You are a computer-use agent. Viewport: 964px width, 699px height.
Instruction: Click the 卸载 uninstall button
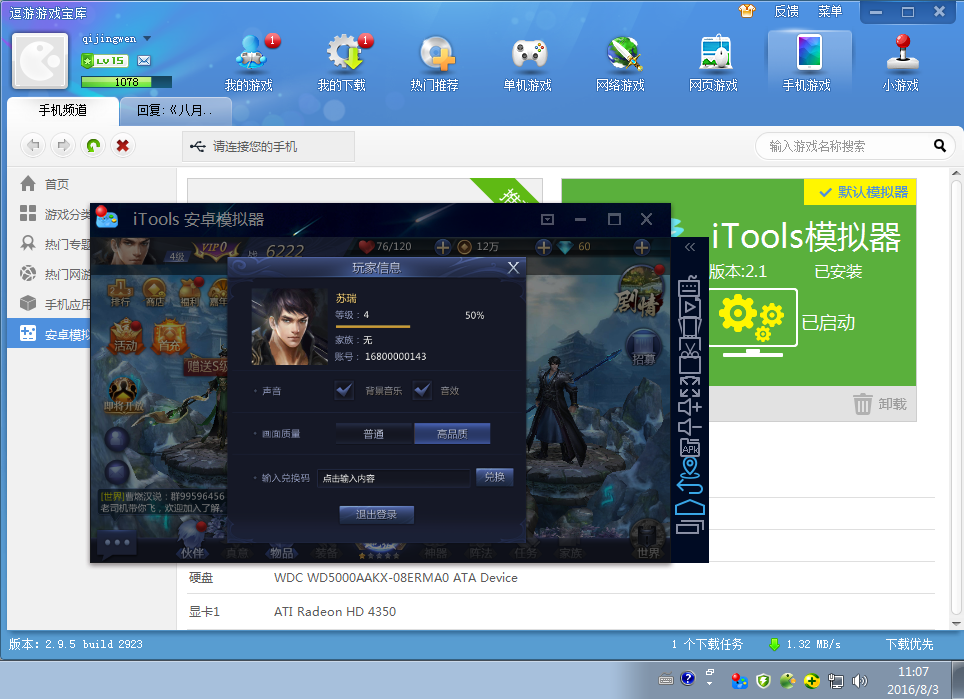click(x=880, y=404)
